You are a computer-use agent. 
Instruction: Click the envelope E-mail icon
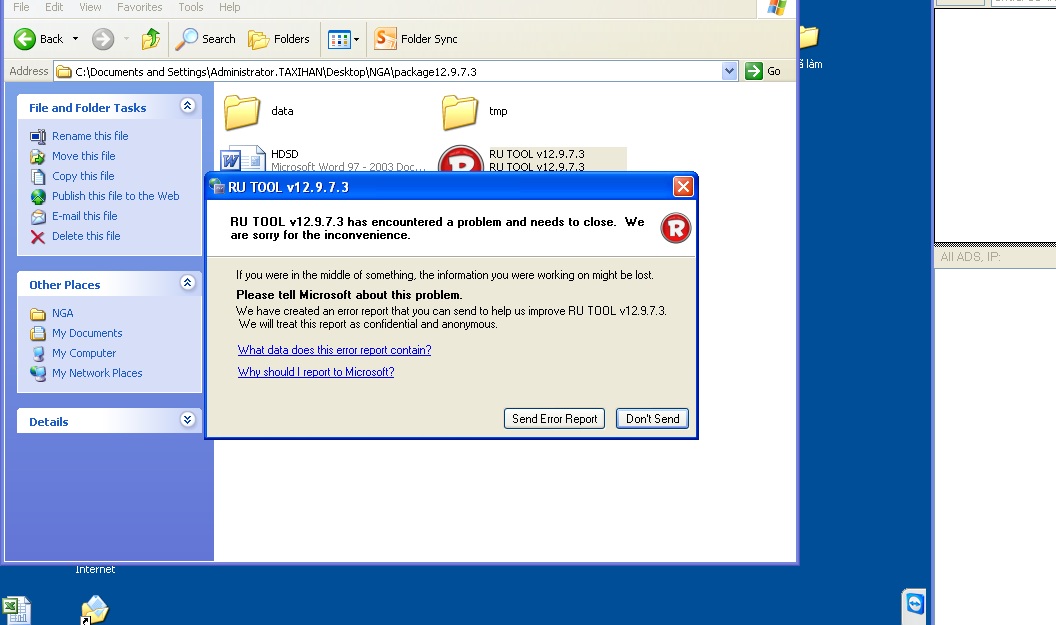(38, 217)
